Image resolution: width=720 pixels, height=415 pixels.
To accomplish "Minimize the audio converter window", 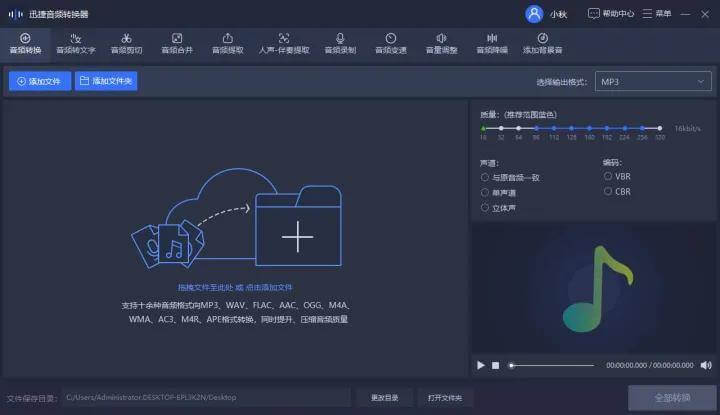I will (685, 14).
